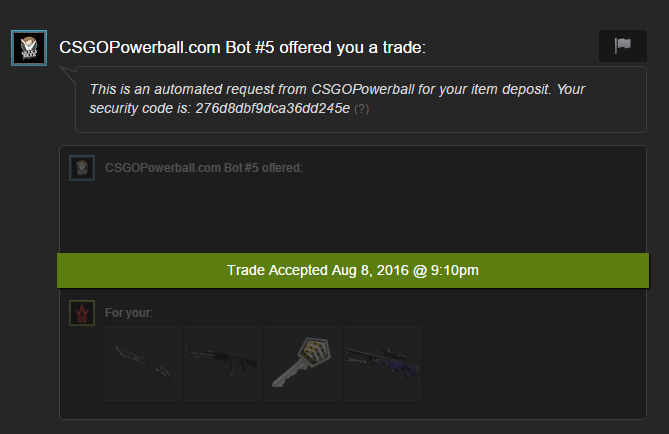Click the (?) security code help icon

click(361, 109)
